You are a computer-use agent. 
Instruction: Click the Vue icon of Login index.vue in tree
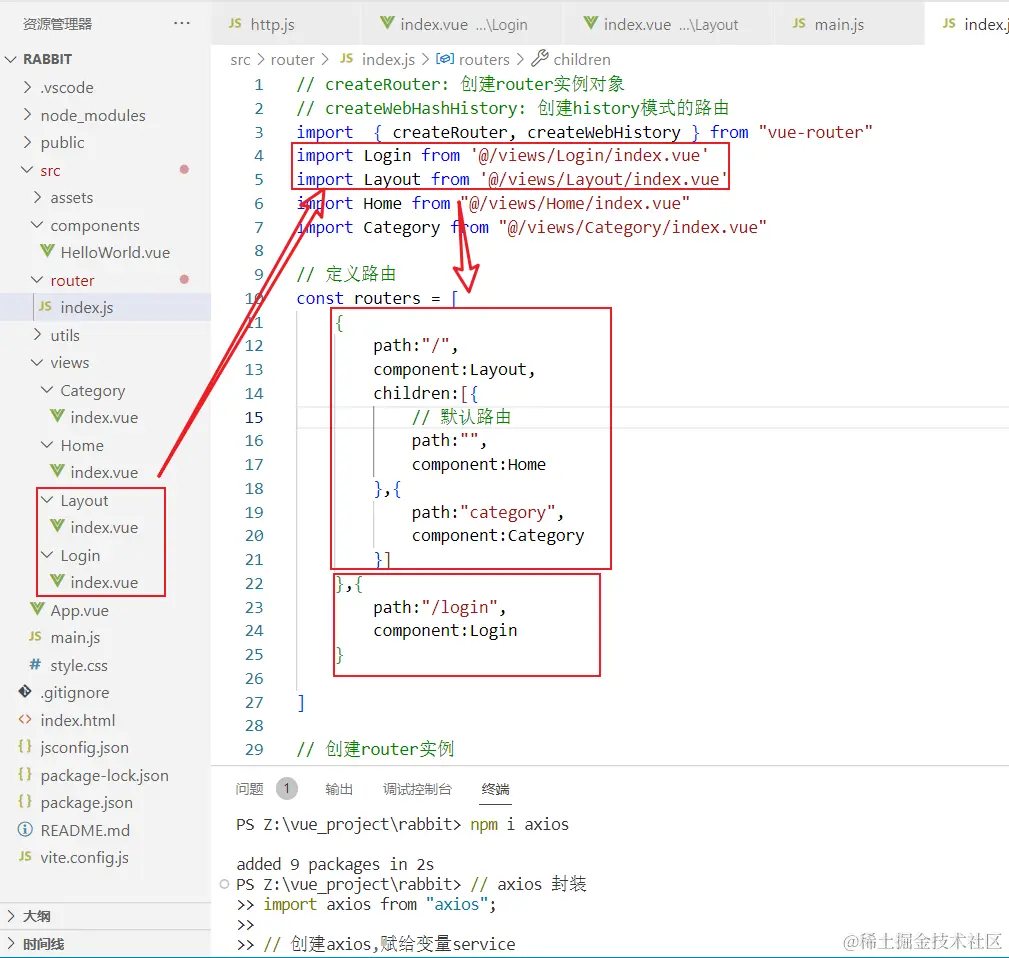coord(57,581)
